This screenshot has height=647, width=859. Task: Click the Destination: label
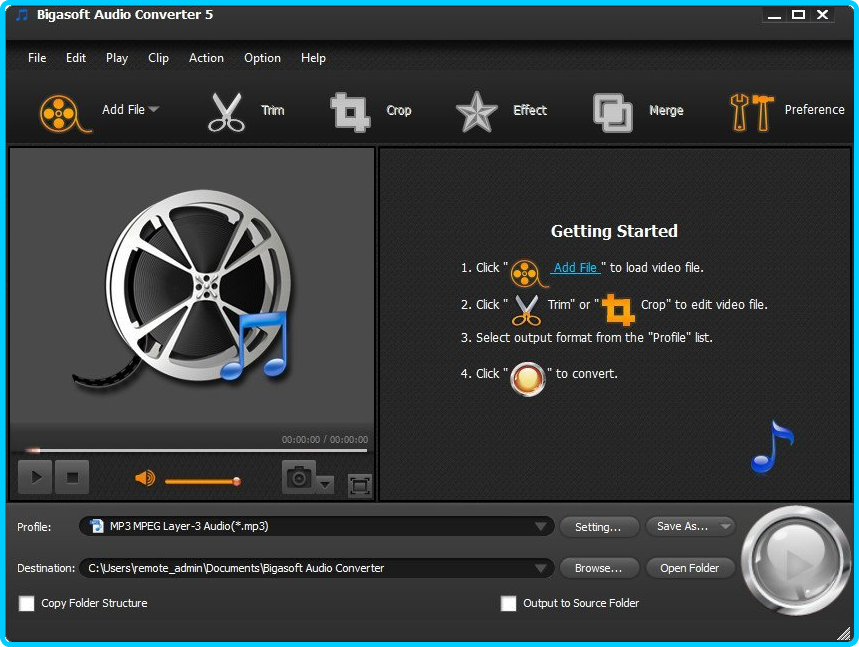(x=46, y=568)
